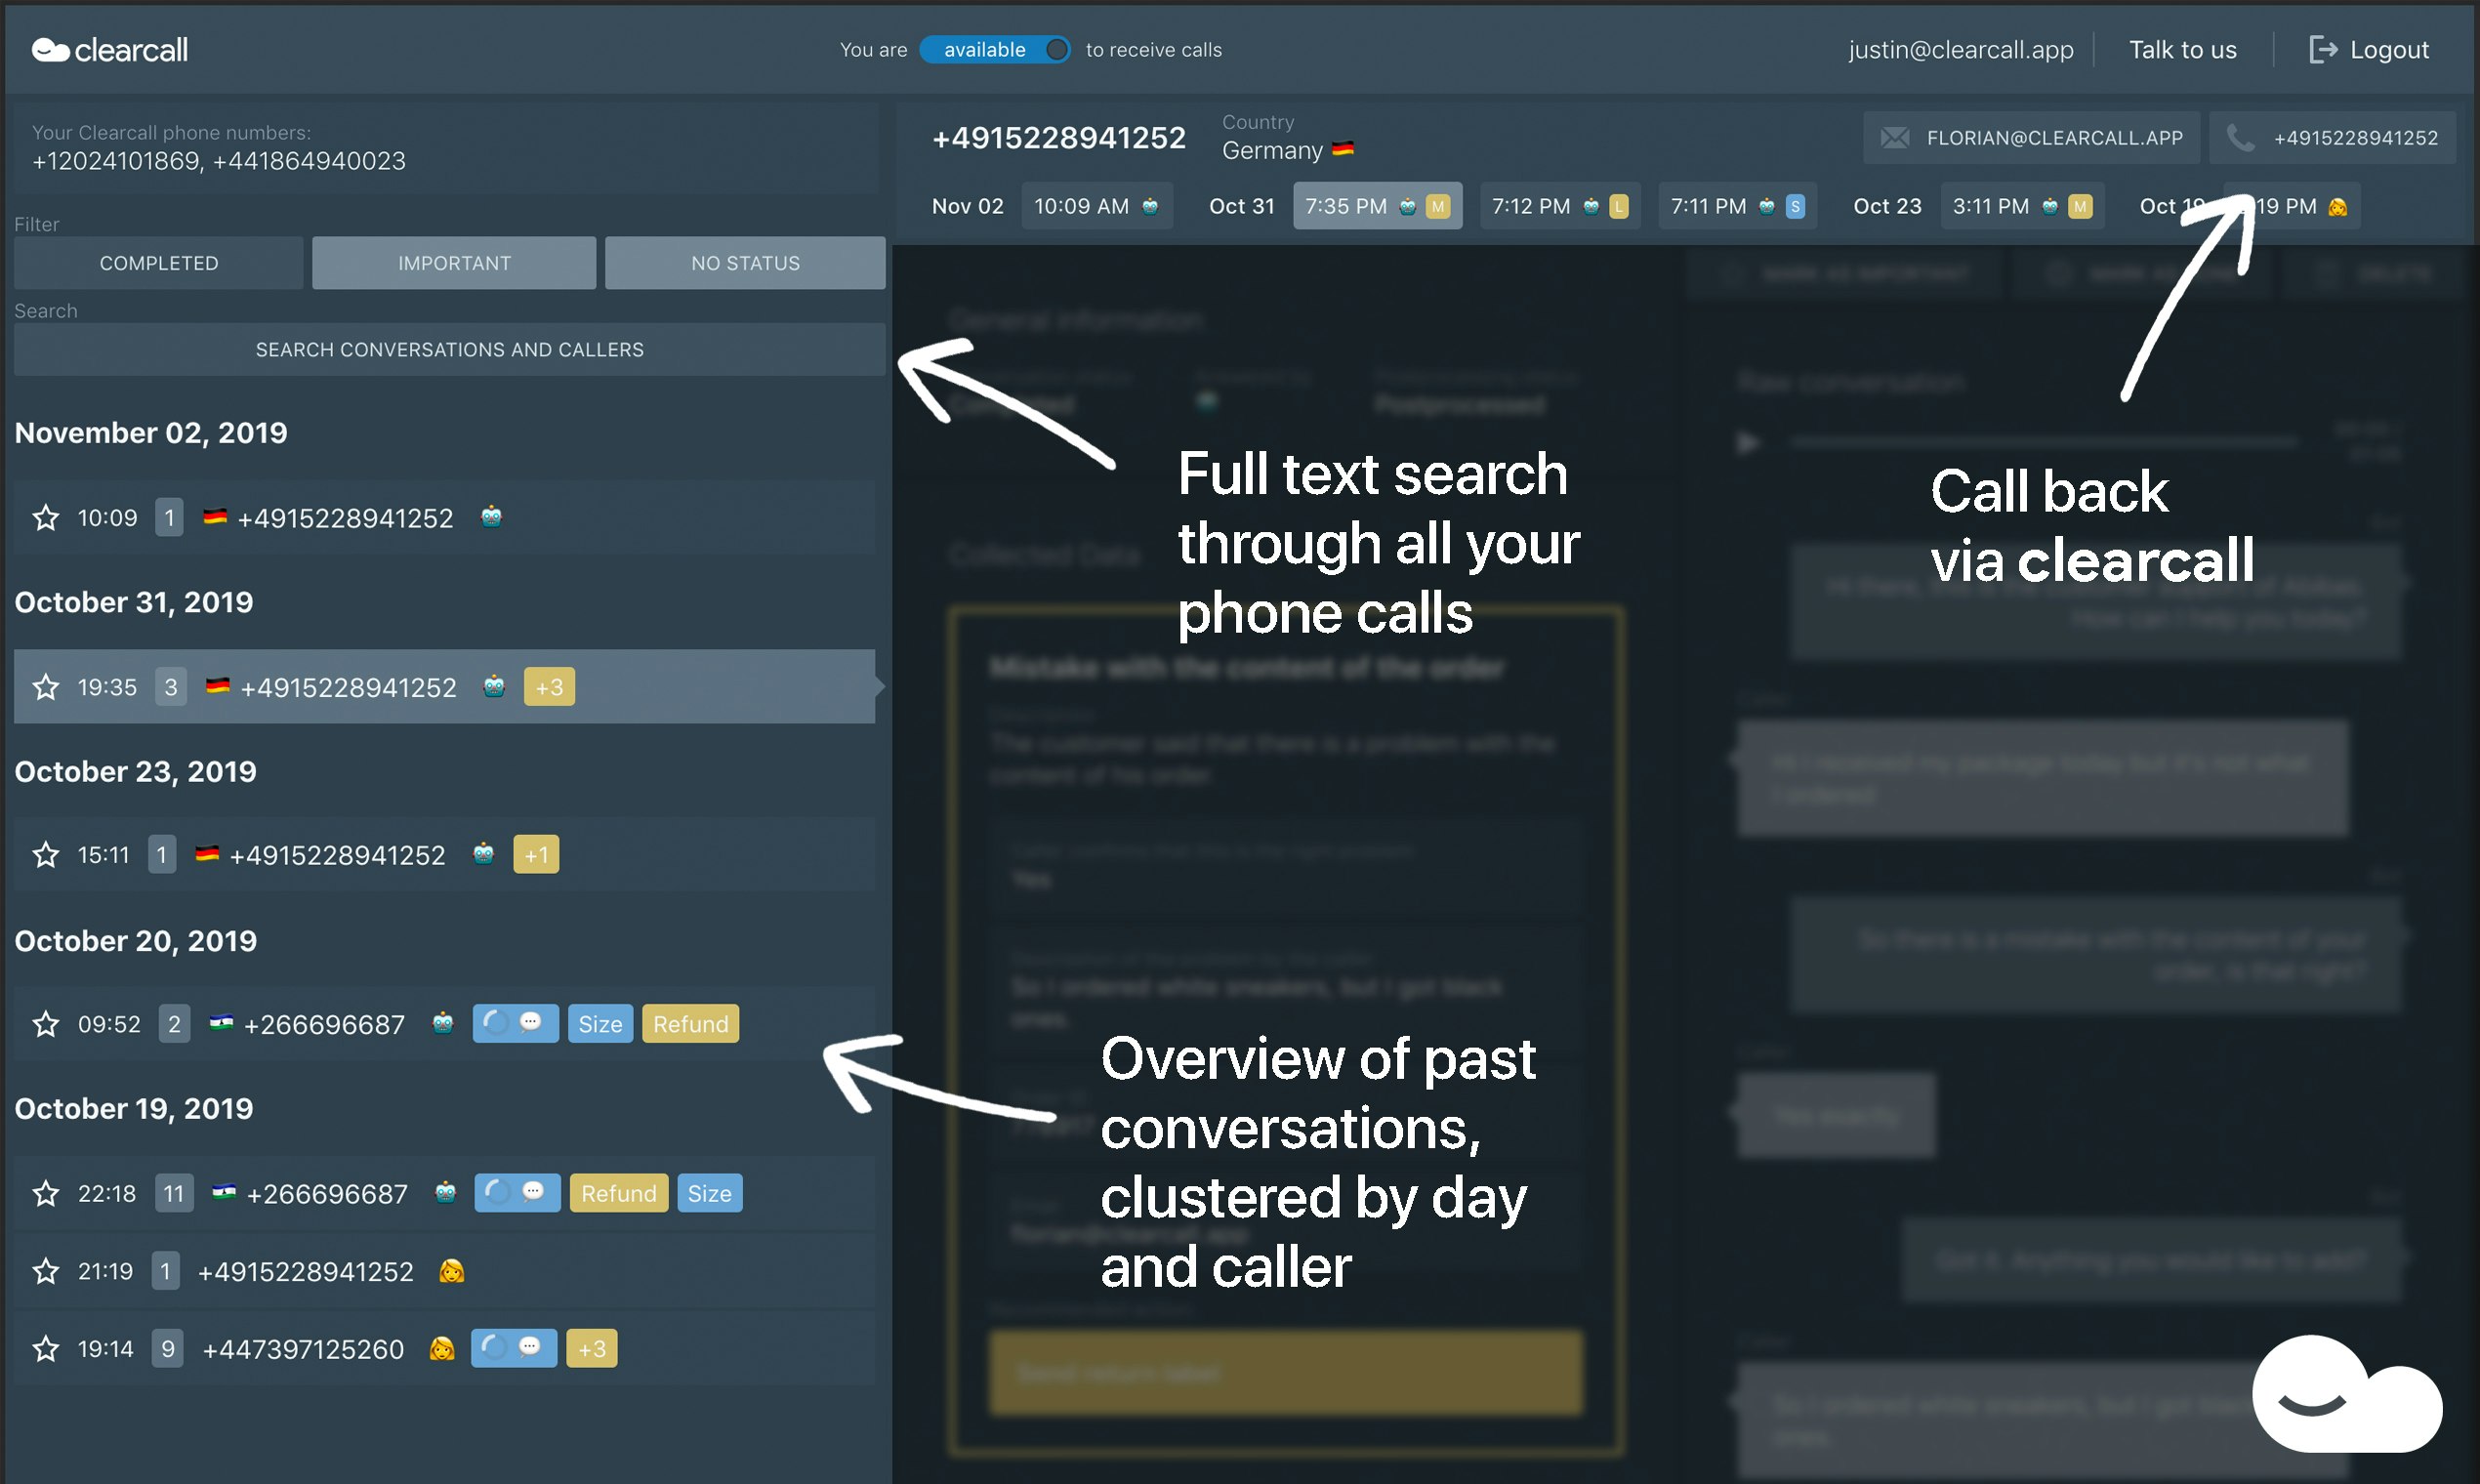This screenshot has height=1484, width=2480.
Task: Click phone handset icon to call back
Action: click(x=2241, y=138)
